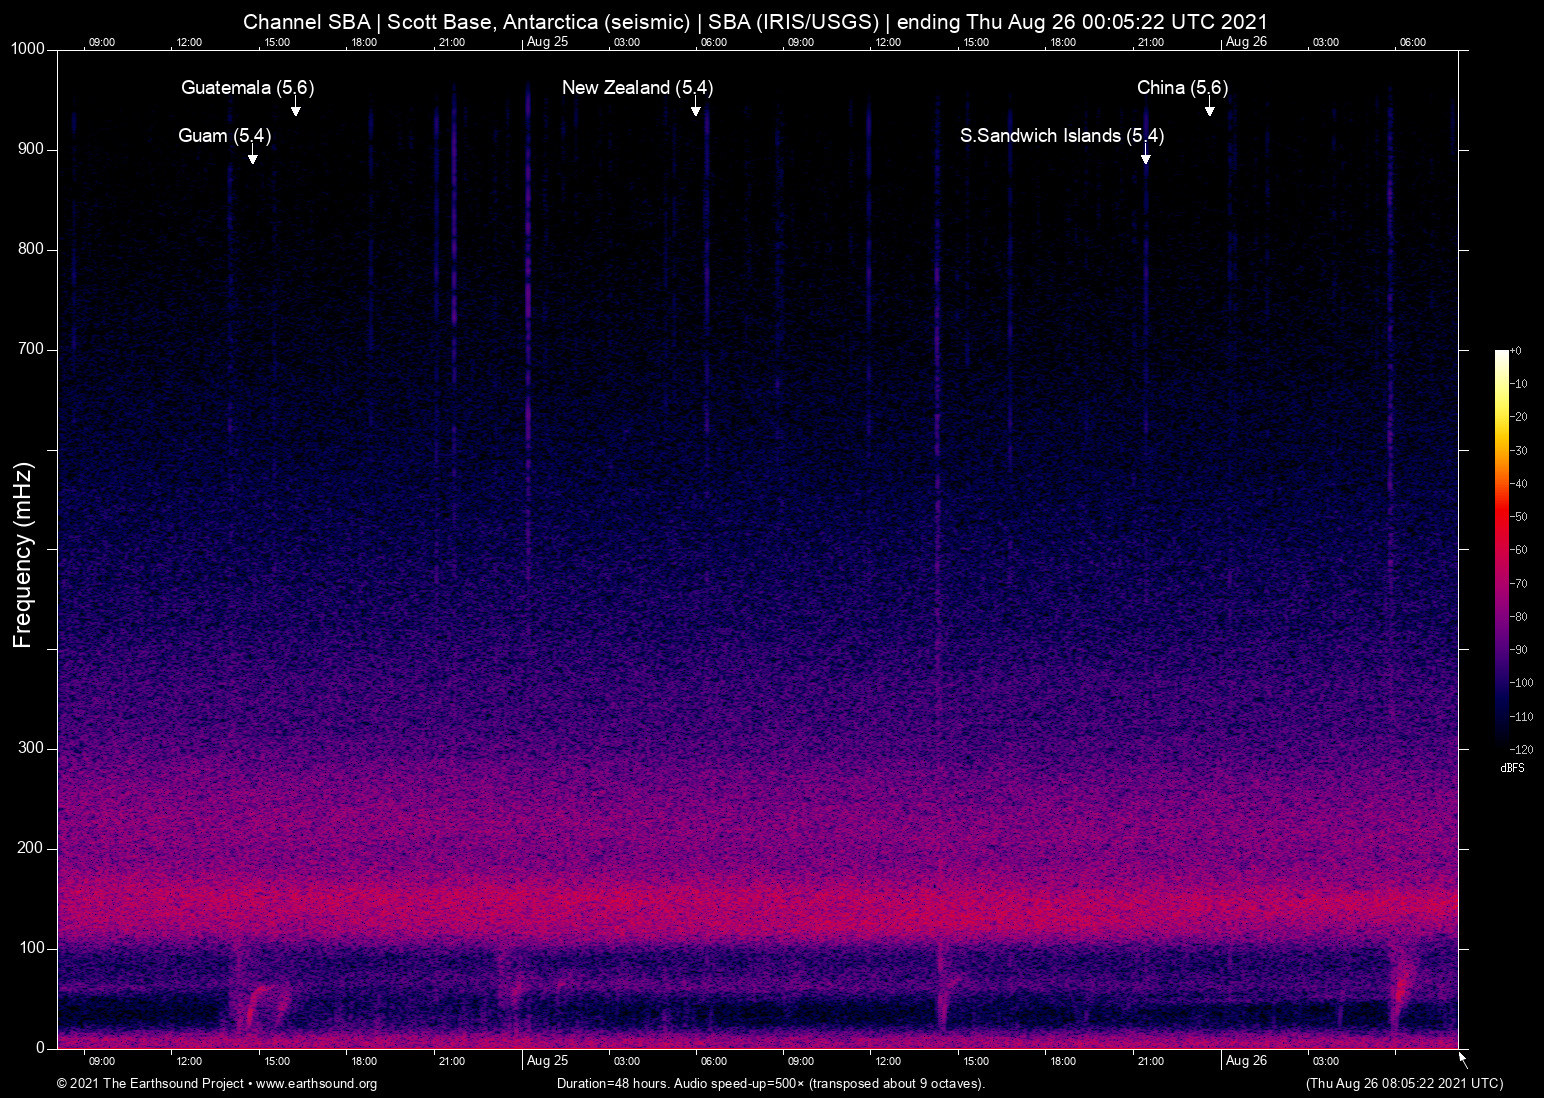Click the 21:00 tick on bottom time axis
This screenshot has height=1098, width=1544.
[452, 1061]
